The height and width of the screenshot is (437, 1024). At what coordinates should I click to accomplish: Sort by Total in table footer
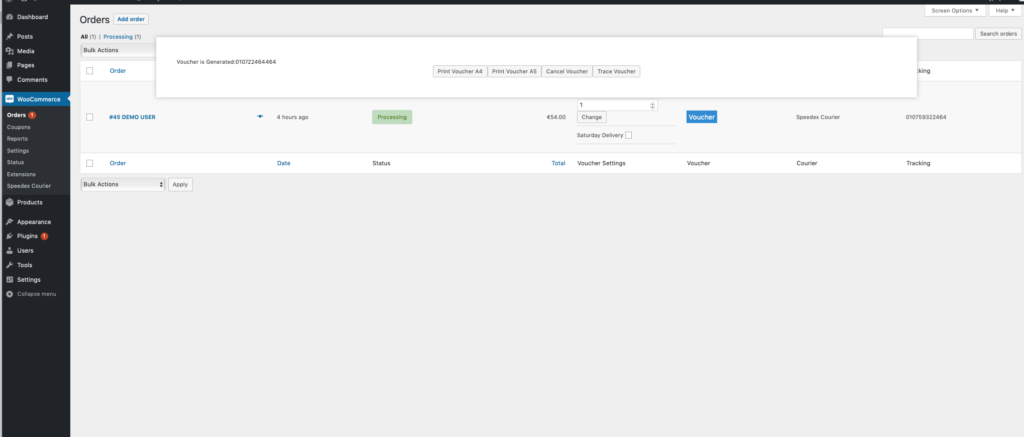[558, 163]
